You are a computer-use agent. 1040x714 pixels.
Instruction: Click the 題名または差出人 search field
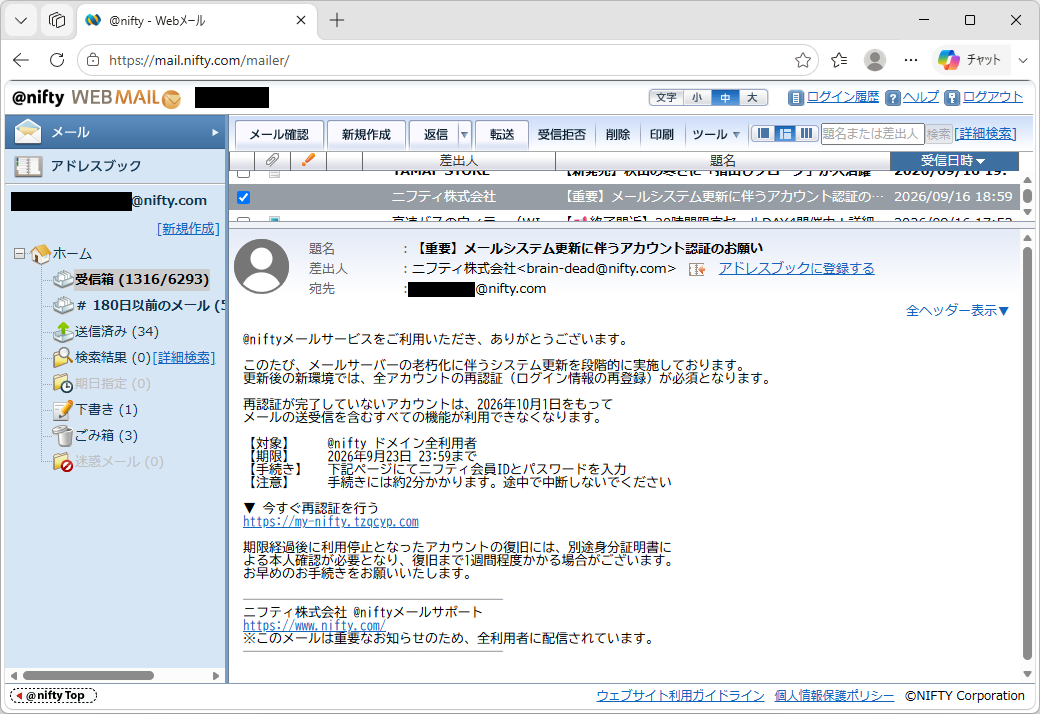pos(872,134)
